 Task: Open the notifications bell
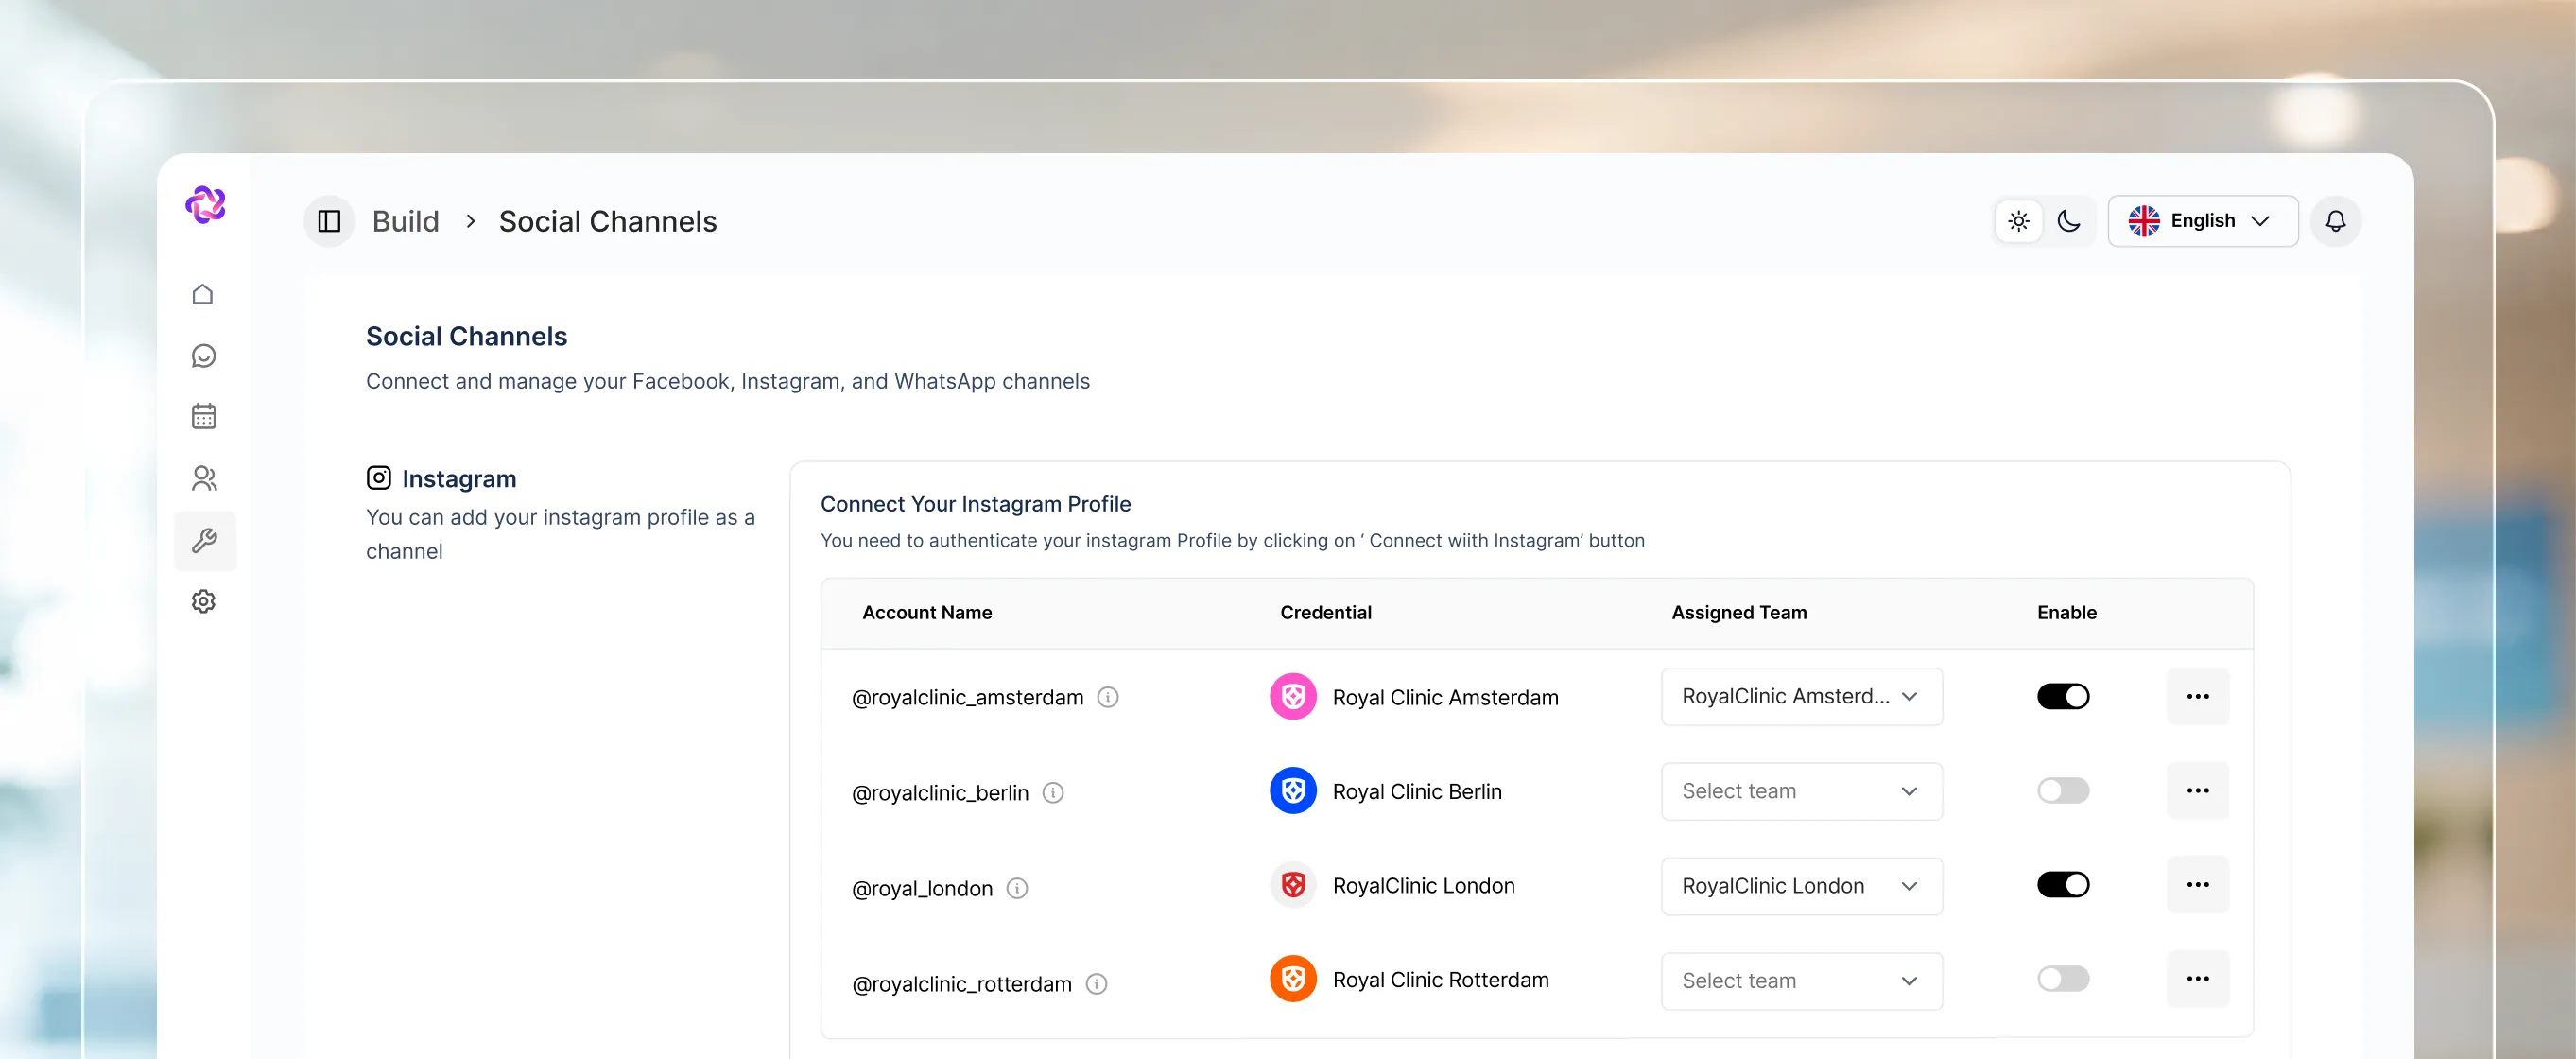click(x=2335, y=221)
